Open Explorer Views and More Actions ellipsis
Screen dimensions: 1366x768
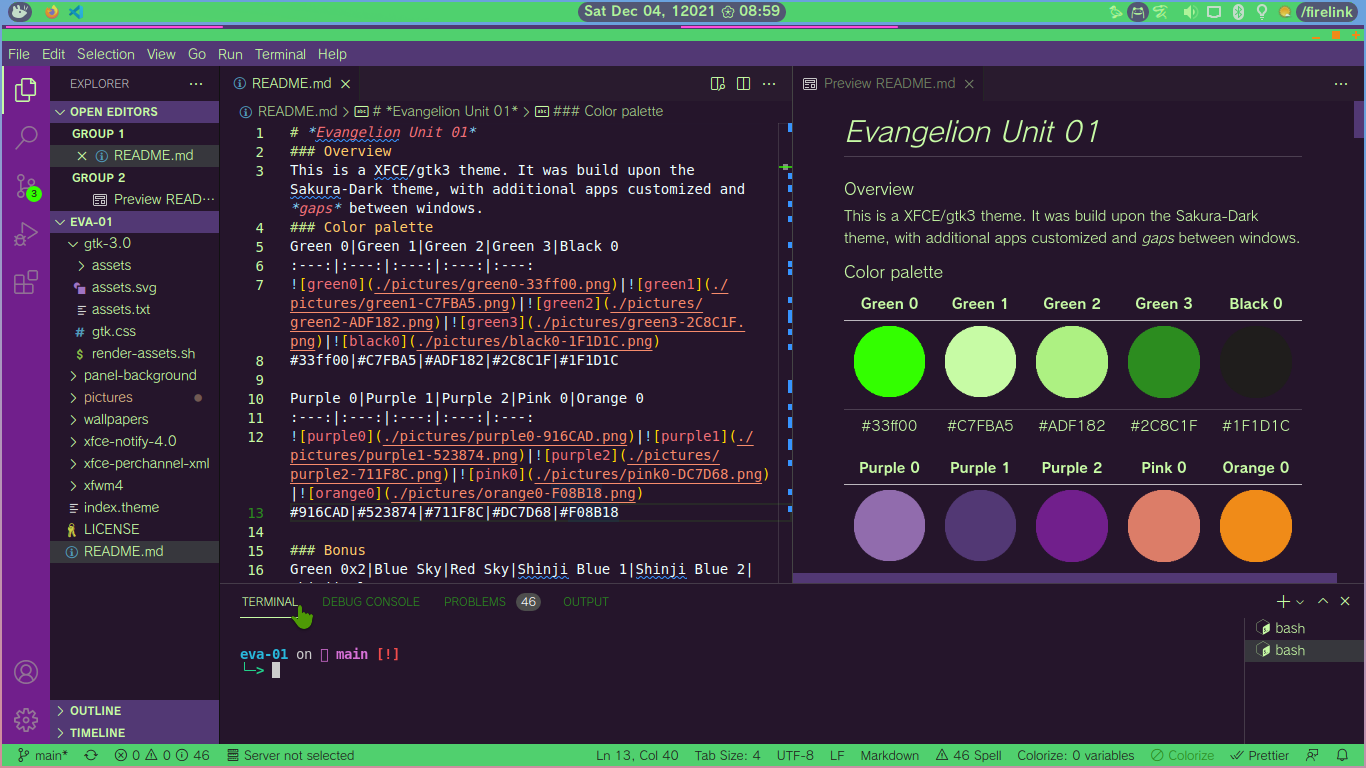(196, 84)
